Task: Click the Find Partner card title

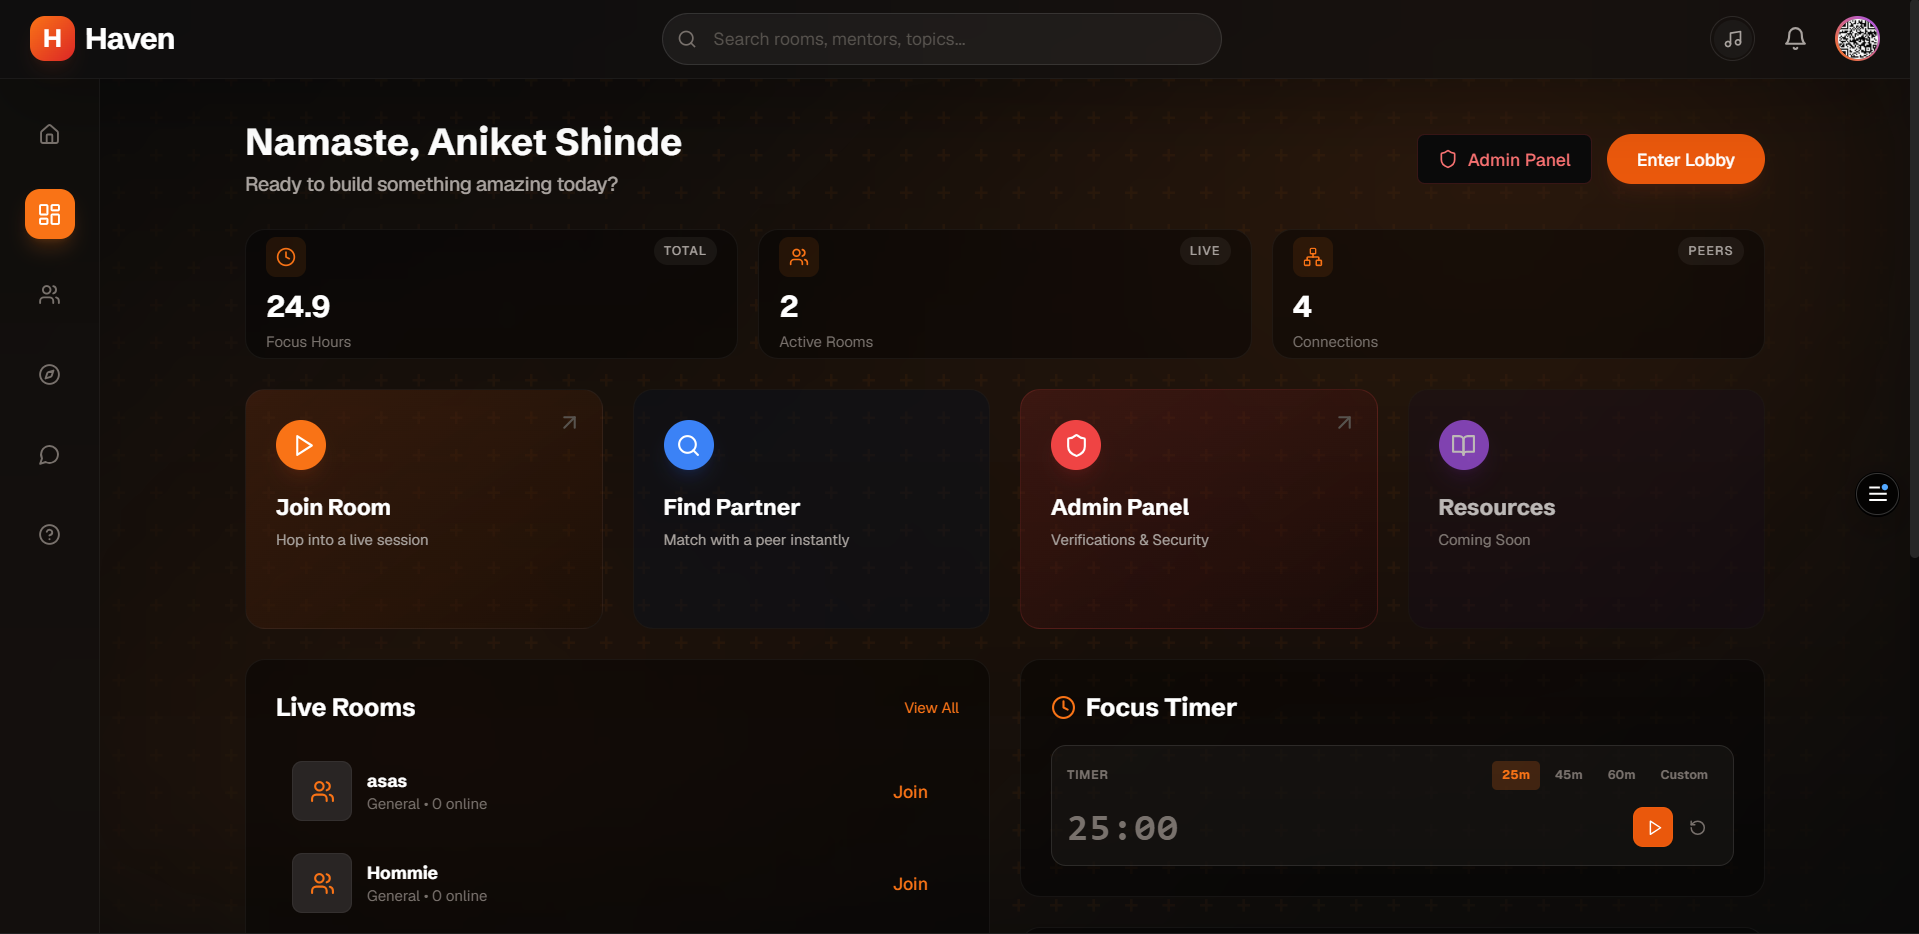Action: [x=732, y=507]
